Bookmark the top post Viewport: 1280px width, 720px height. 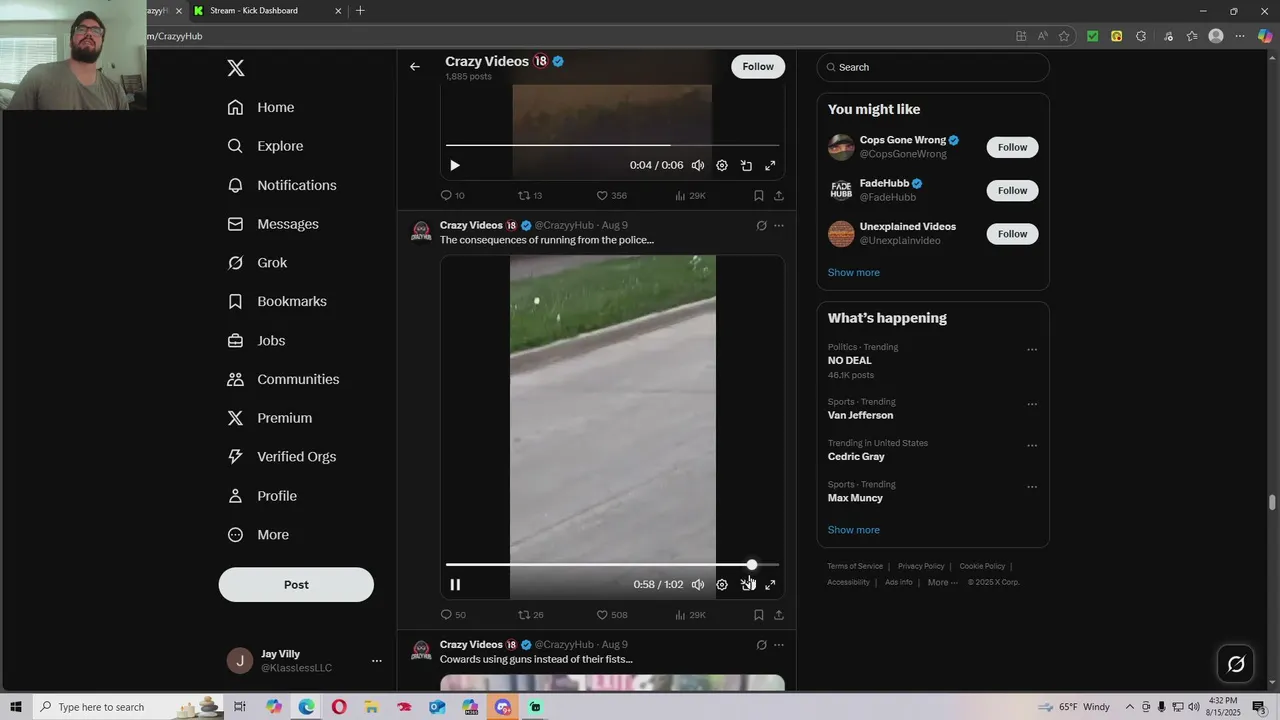[759, 196]
